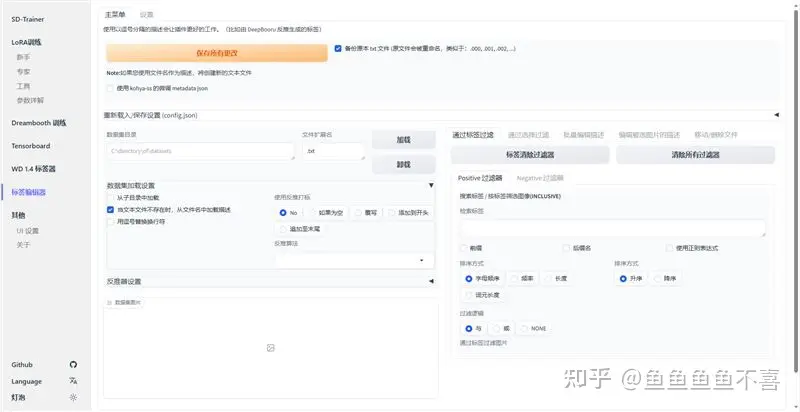Image resolution: width=800 pixels, height=412 pixels.
Task: Open the Github icon link in sidebar
Action: (73, 364)
